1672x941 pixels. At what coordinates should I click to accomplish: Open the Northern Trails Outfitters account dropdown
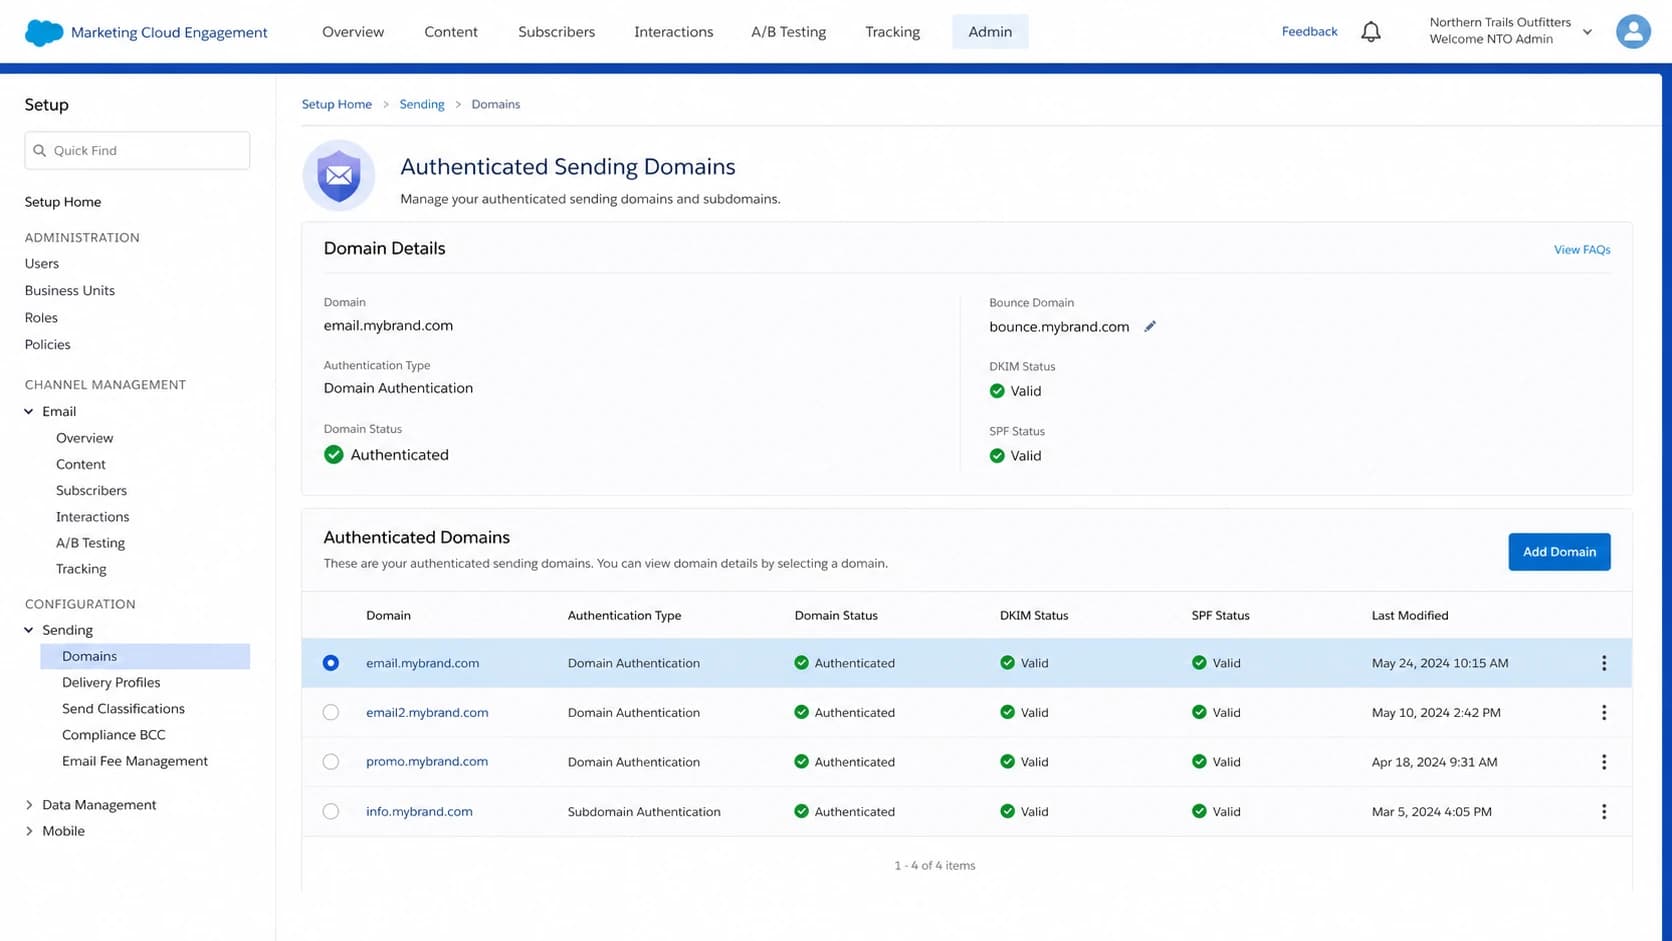1587,32
